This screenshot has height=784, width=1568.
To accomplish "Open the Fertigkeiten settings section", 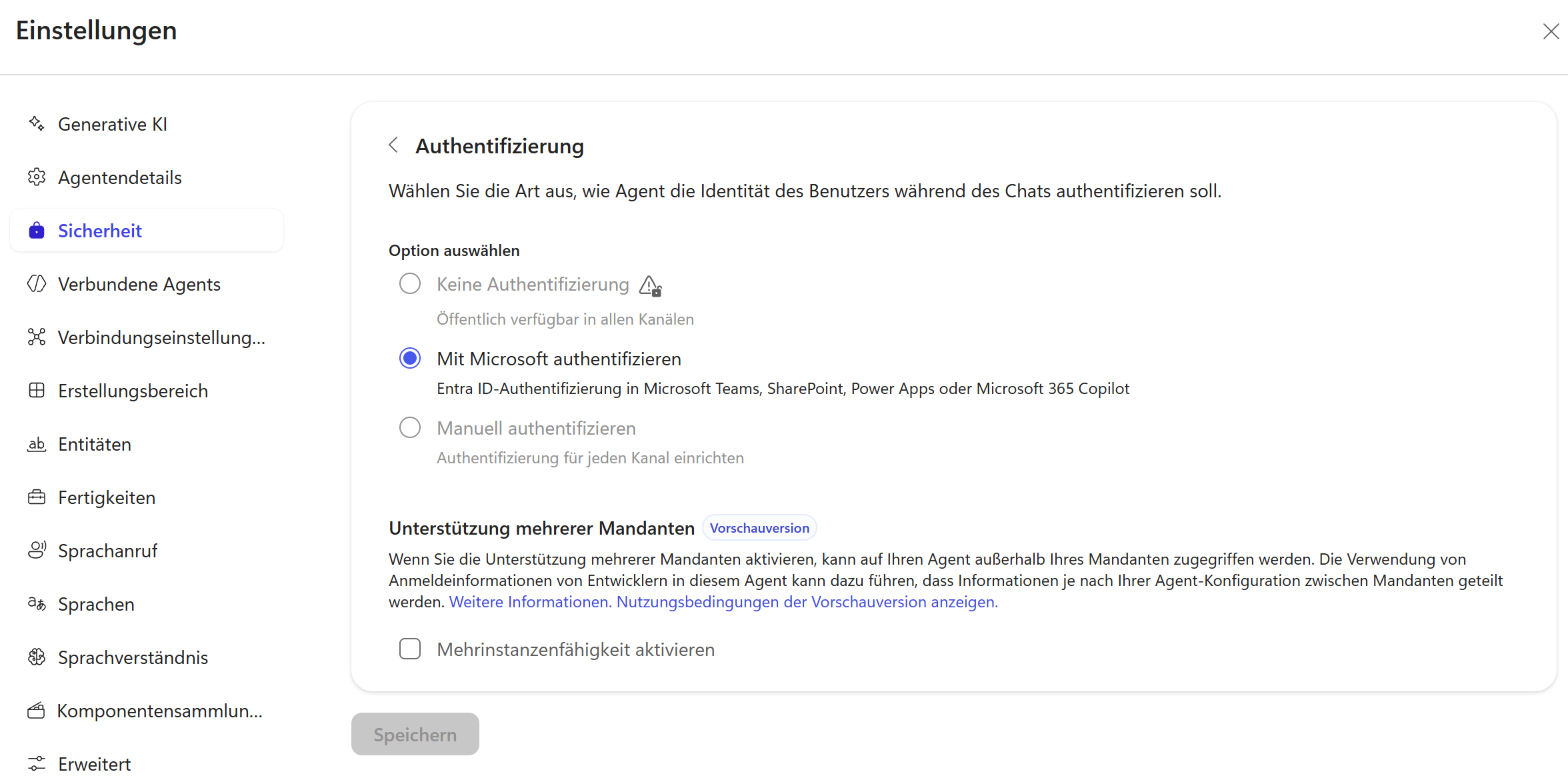I will 146,497.
